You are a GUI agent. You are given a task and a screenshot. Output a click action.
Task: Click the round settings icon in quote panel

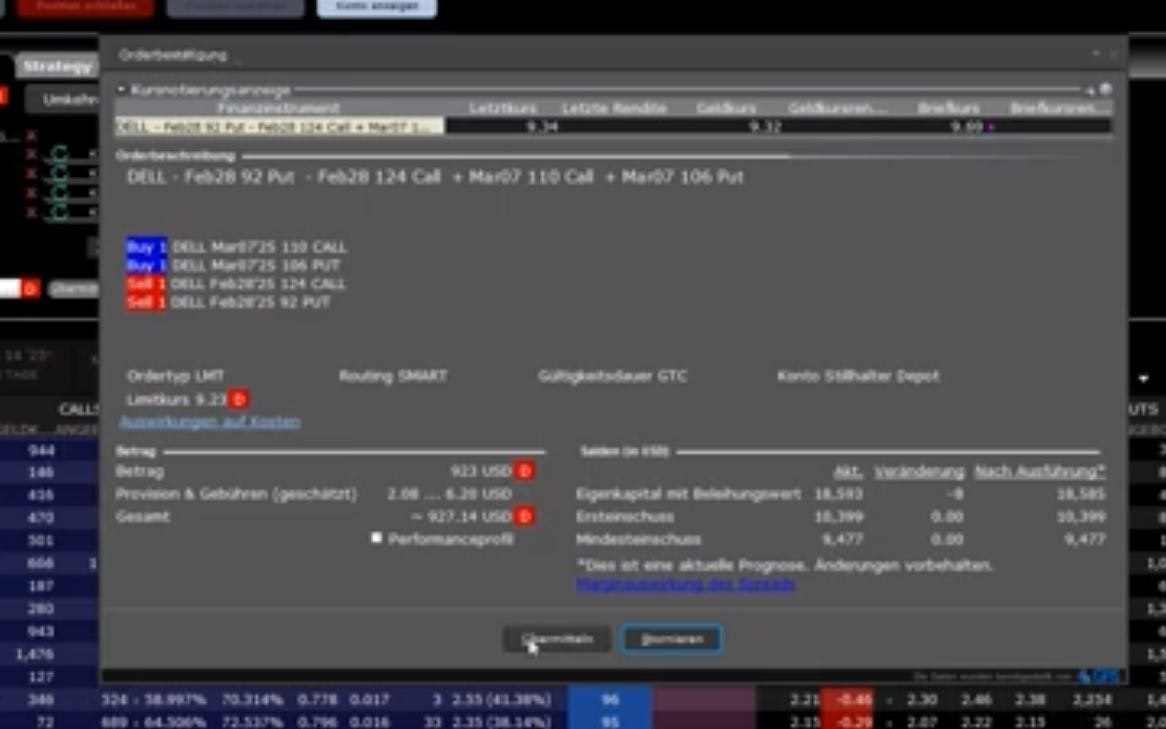1106,90
